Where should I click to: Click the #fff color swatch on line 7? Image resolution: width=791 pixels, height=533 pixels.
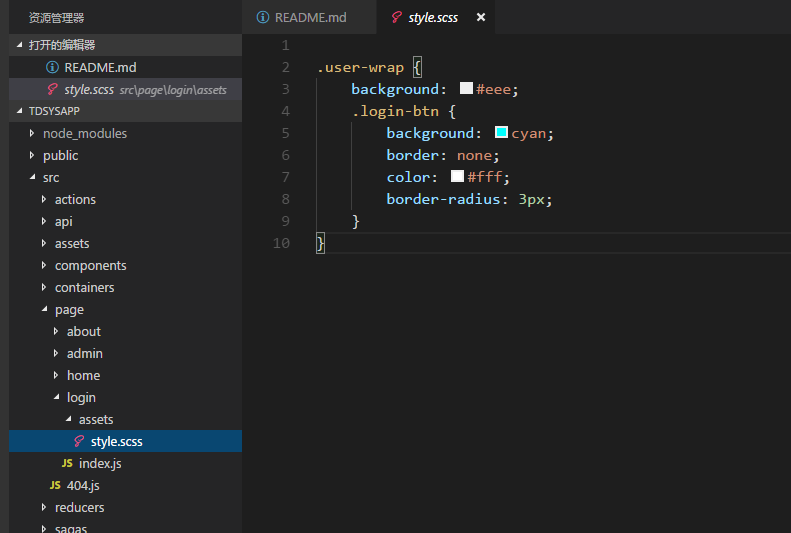coord(457,176)
